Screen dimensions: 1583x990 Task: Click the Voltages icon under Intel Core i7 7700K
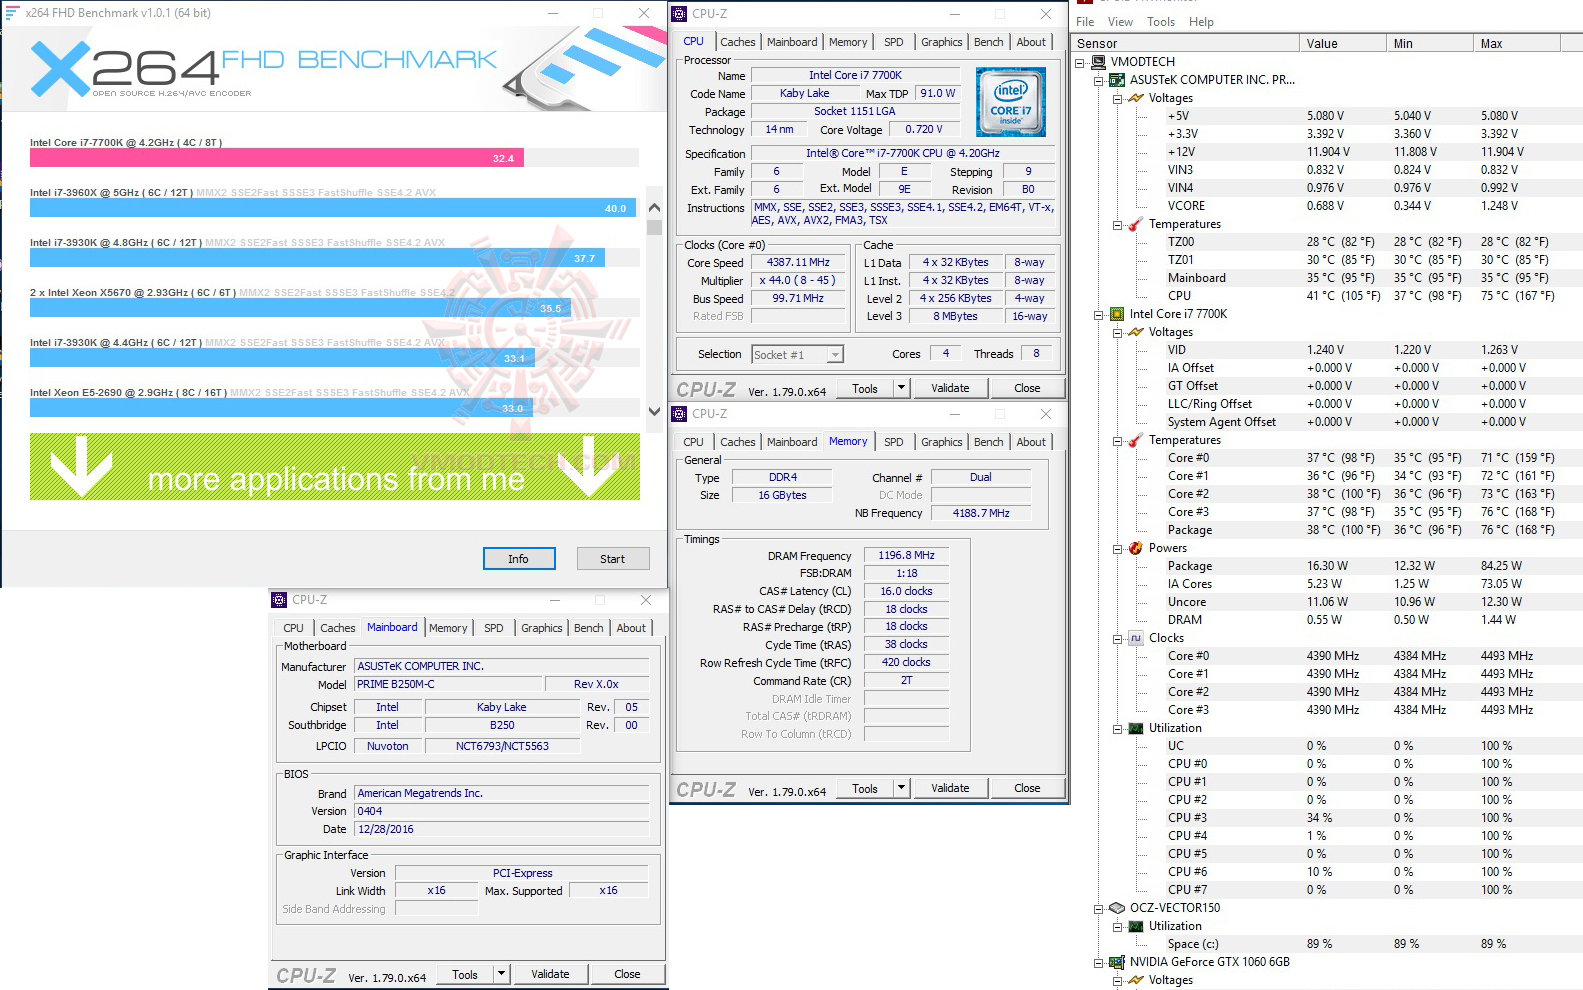coord(1136,332)
